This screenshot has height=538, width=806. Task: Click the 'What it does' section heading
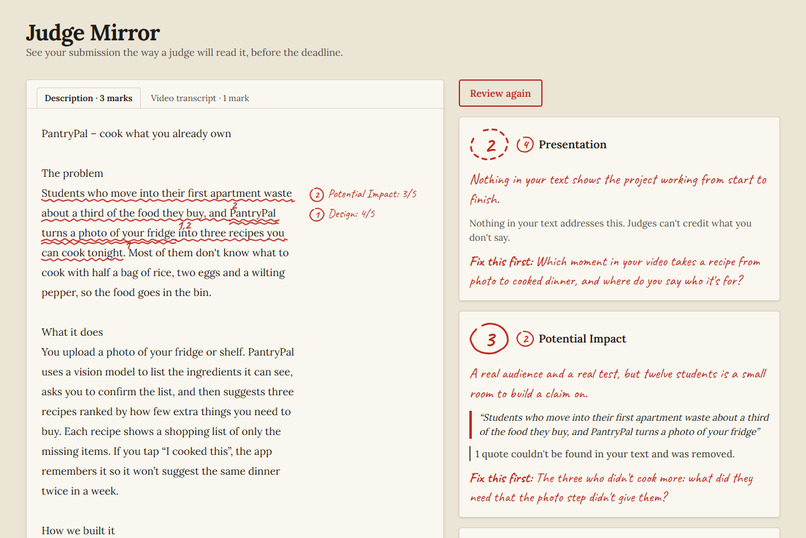click(72, 332)
